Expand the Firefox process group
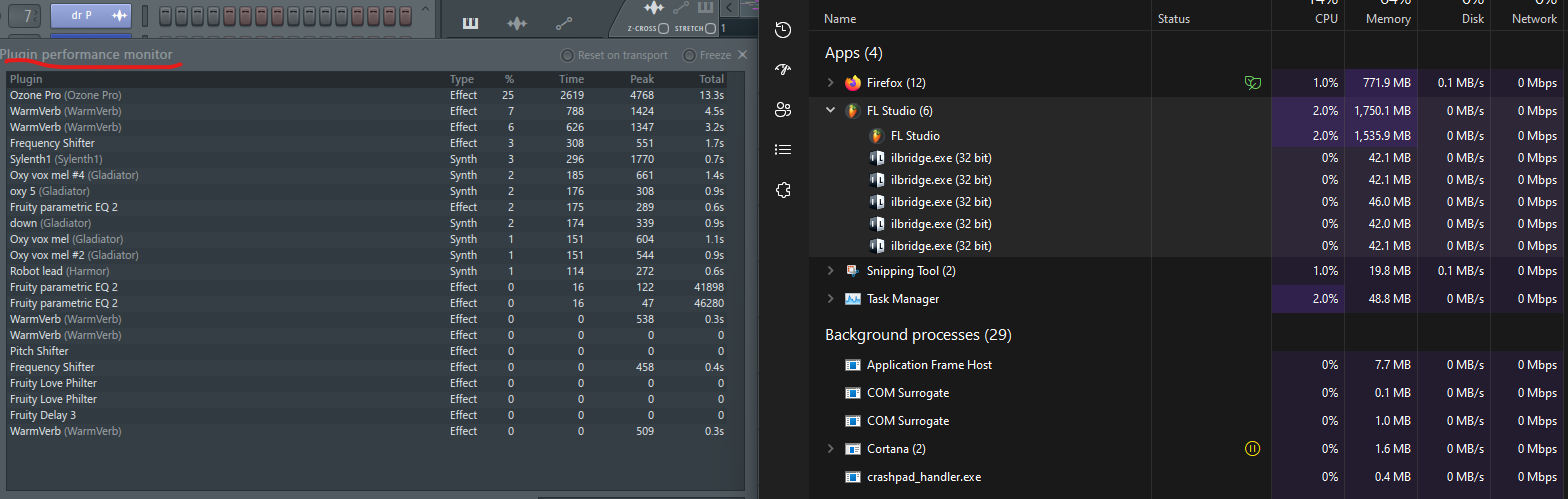 [830, 83]
